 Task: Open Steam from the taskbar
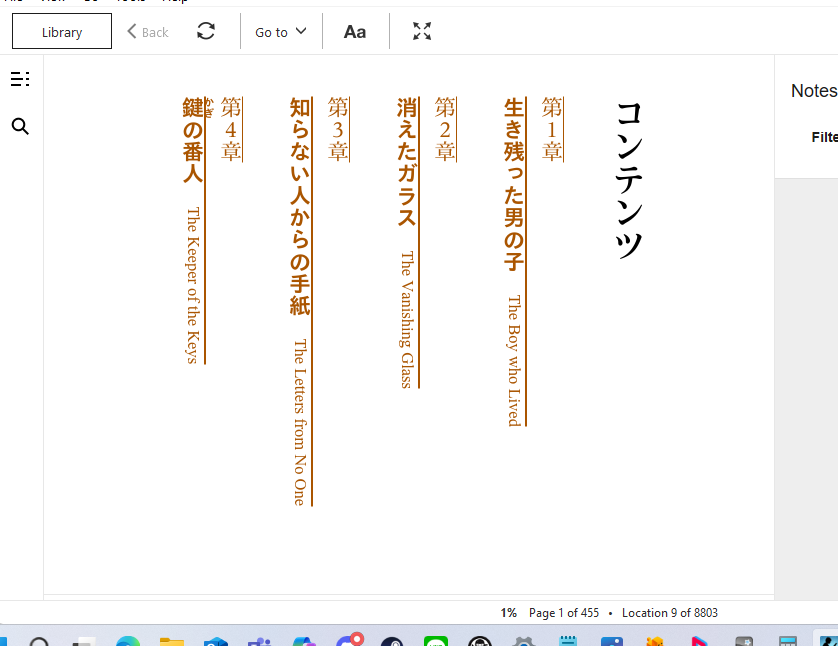(392, 641)
